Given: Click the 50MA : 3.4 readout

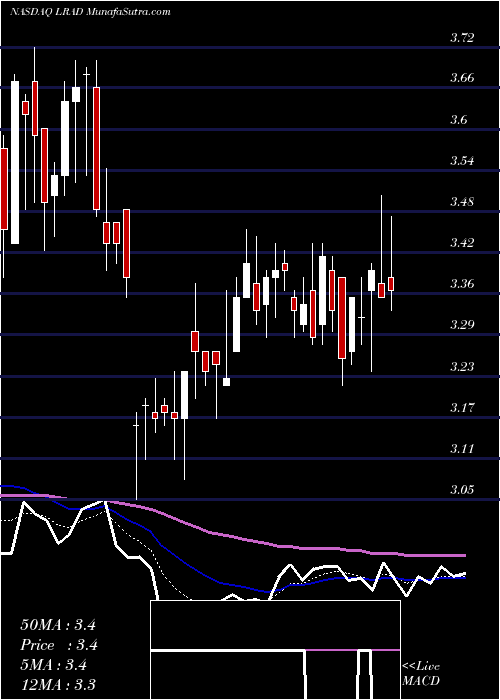Looking at the screenshot, I should tap(58, 625).
